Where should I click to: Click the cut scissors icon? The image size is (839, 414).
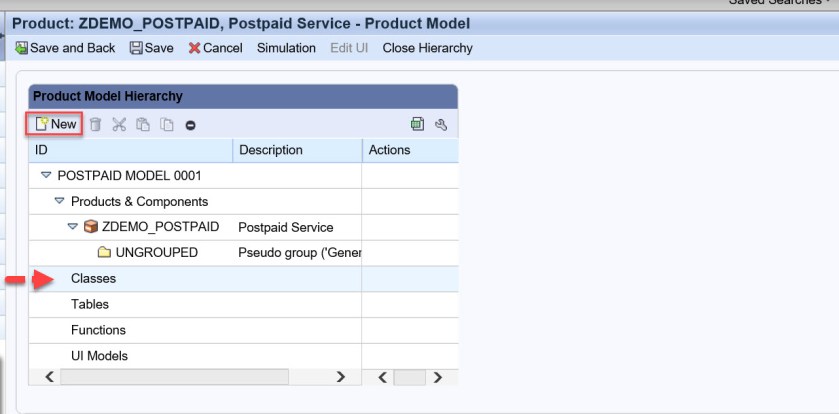[119, 125]
